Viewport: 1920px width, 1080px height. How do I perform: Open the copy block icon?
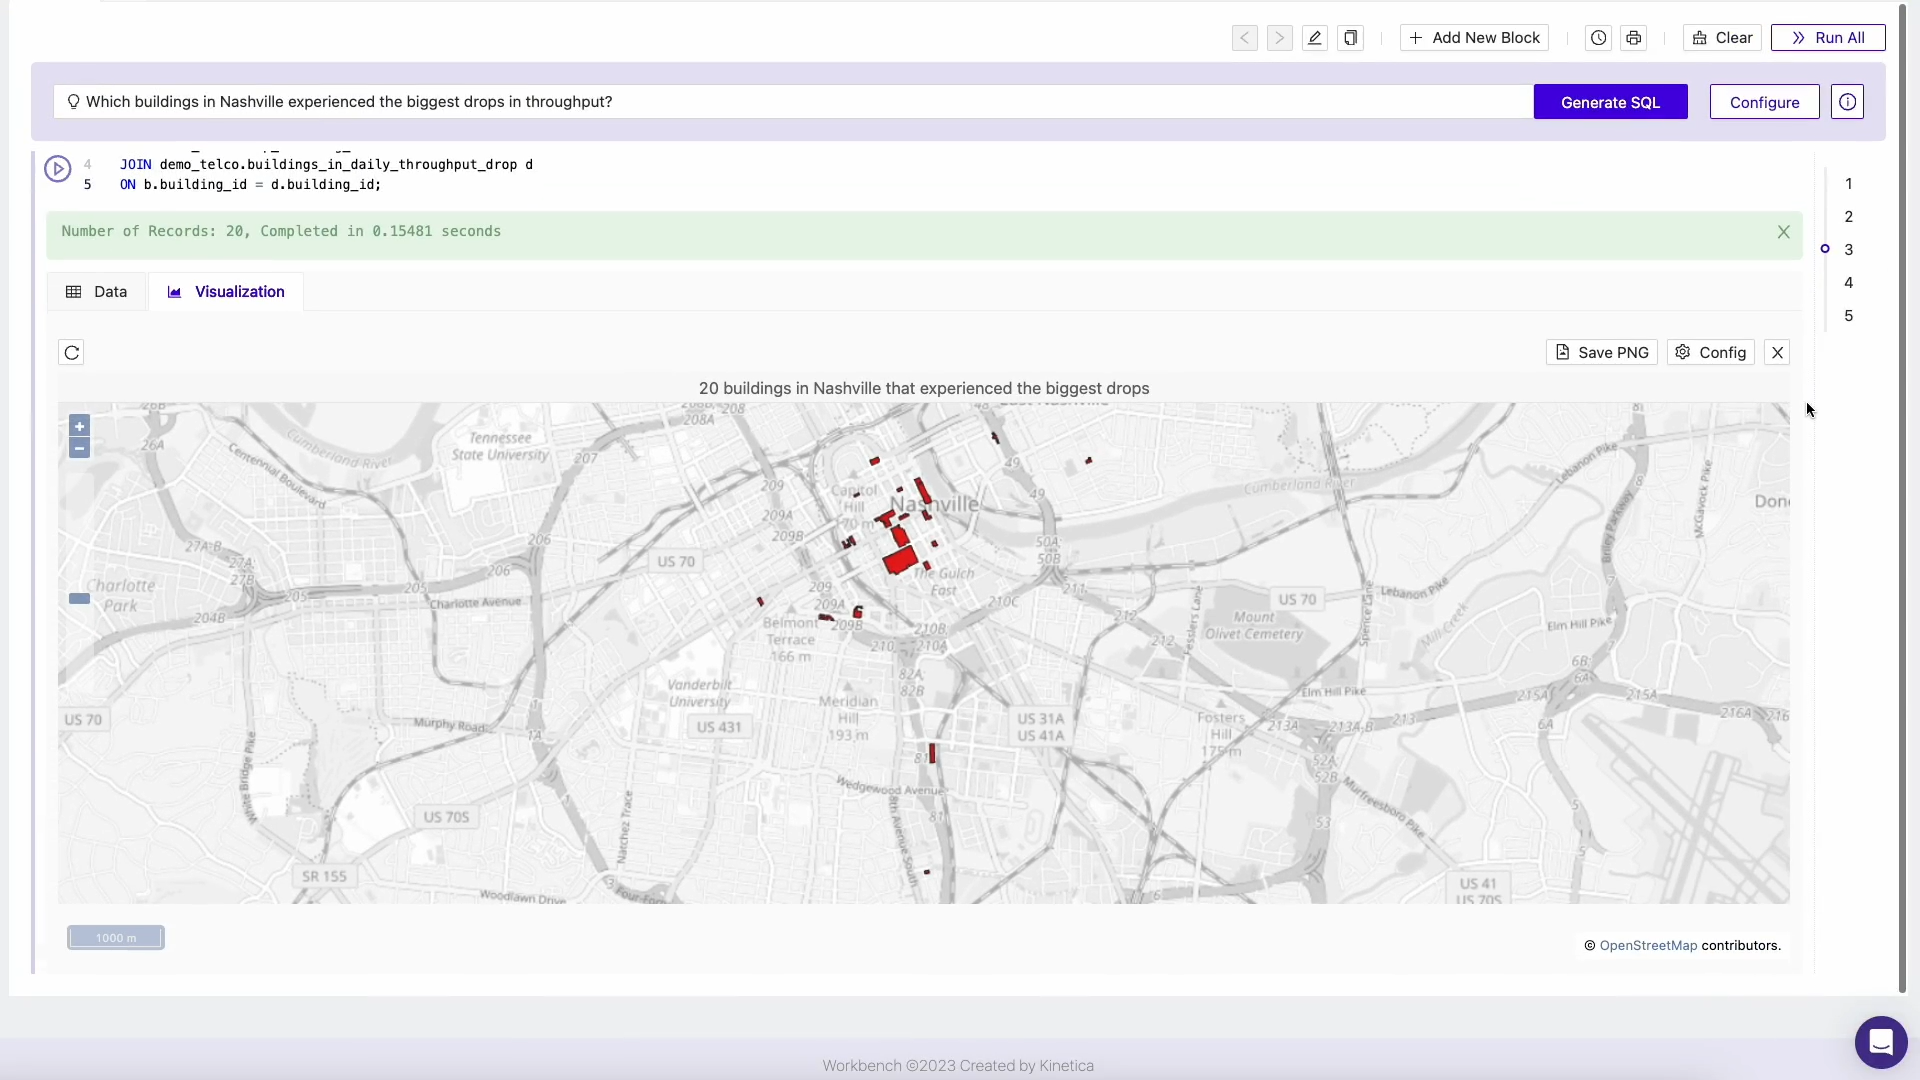click(x=1350, y=37)
